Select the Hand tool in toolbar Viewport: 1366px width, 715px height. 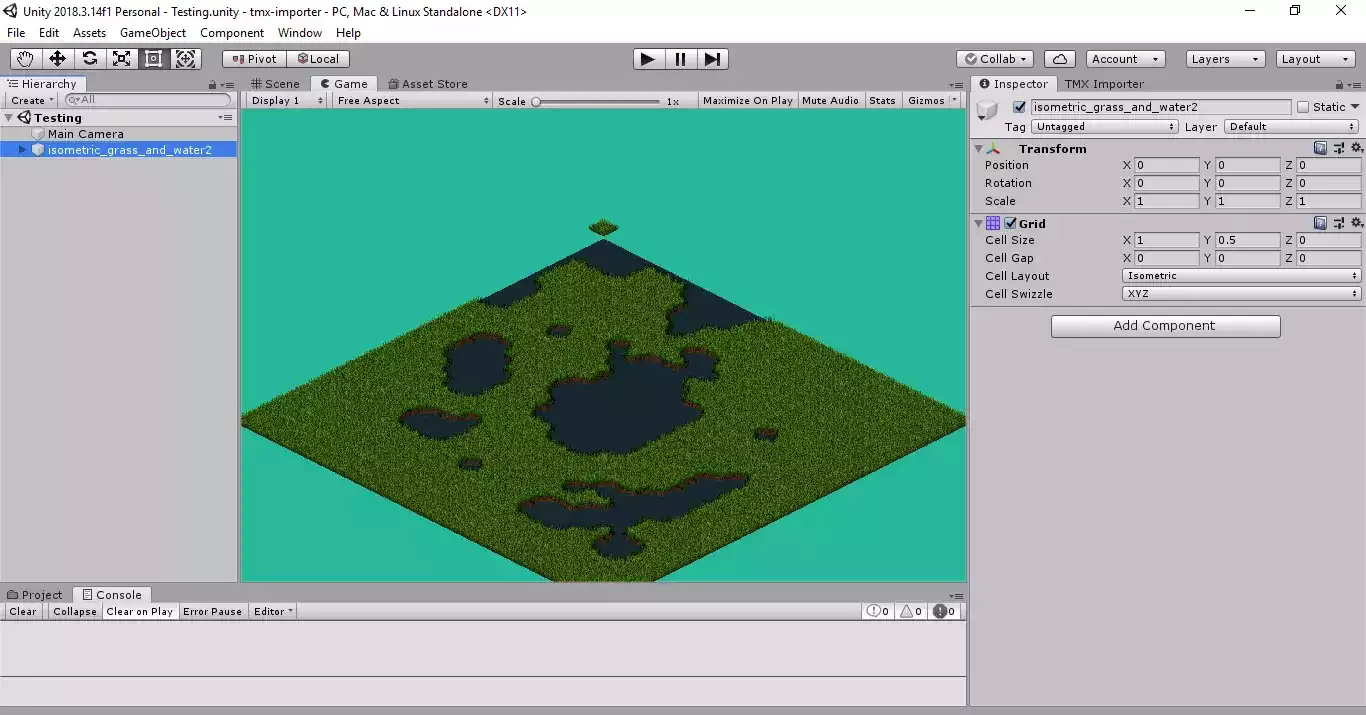[25, 59]
